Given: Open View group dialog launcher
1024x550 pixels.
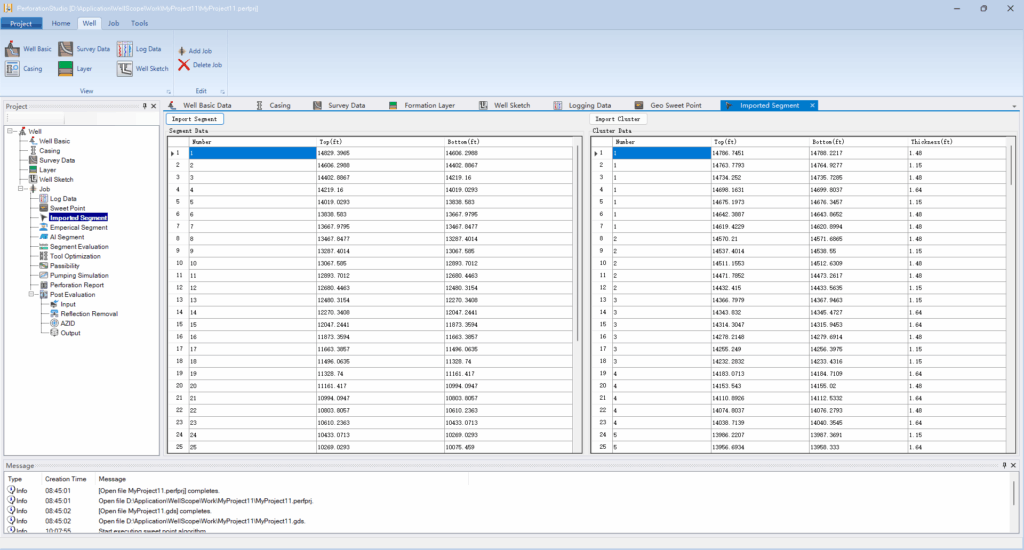Looking at the screenshot, I should click(168, 91).
